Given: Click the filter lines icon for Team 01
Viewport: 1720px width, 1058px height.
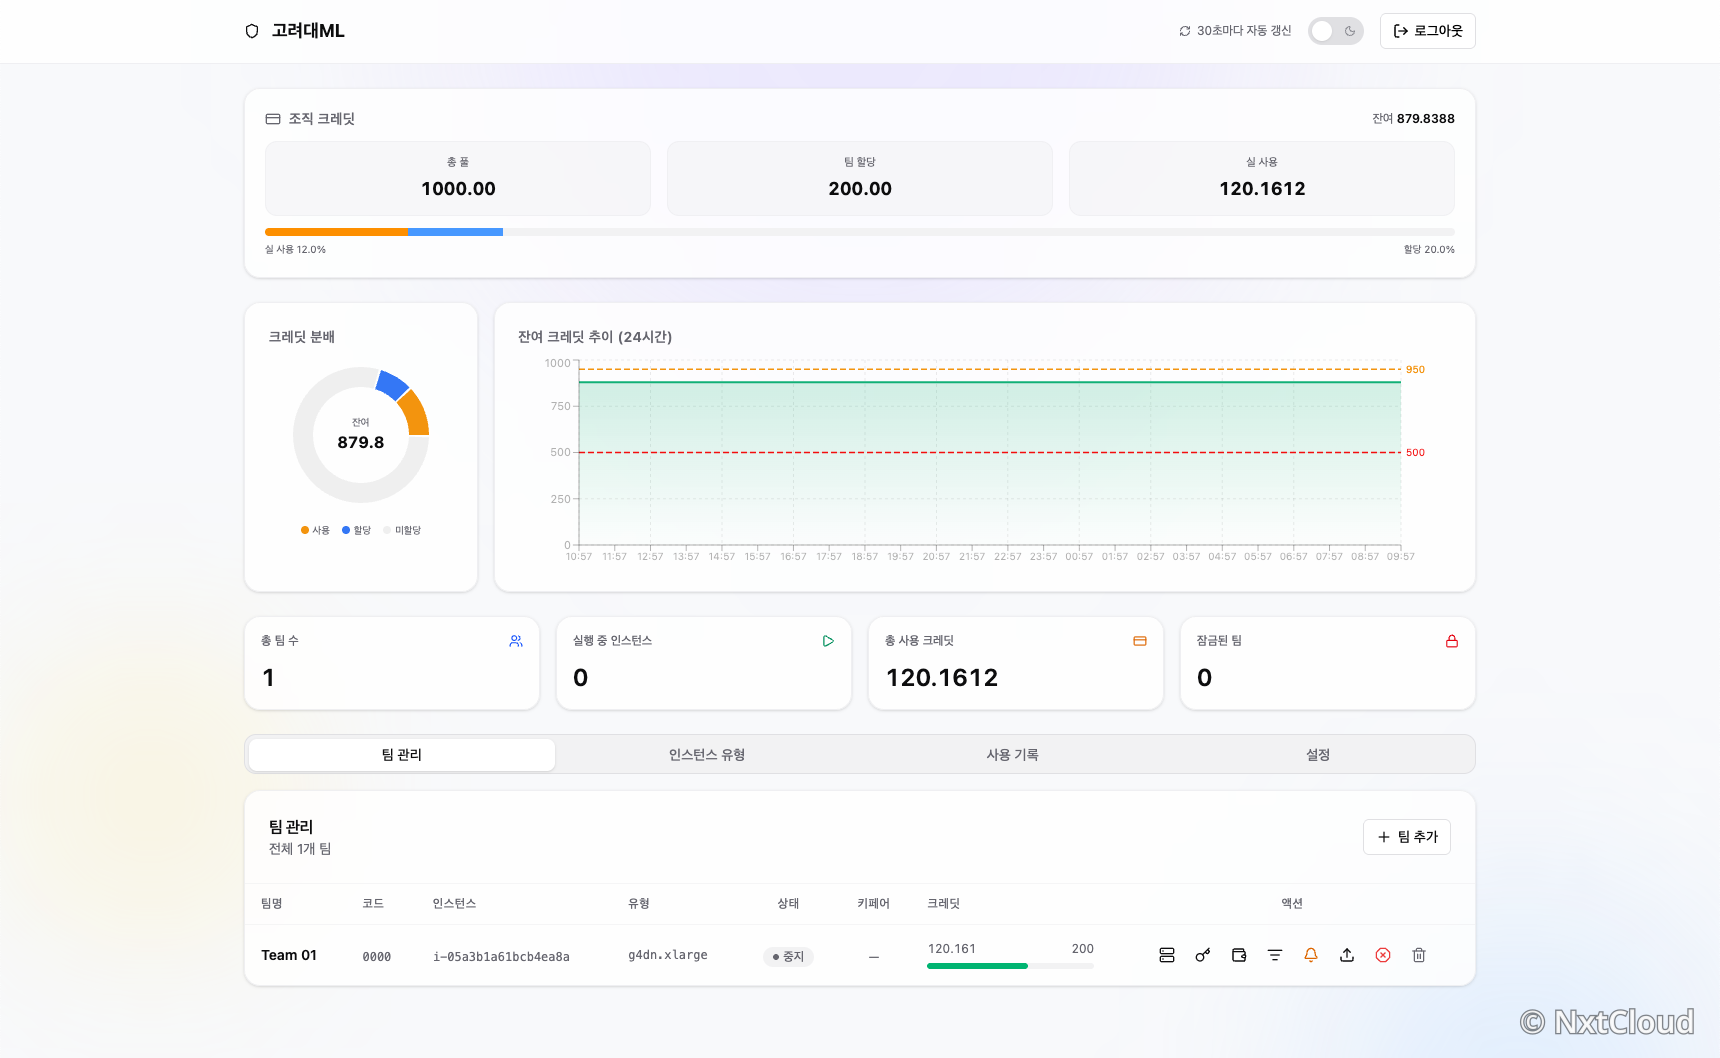Looking at the screenshot, I should pos(1275,955).
